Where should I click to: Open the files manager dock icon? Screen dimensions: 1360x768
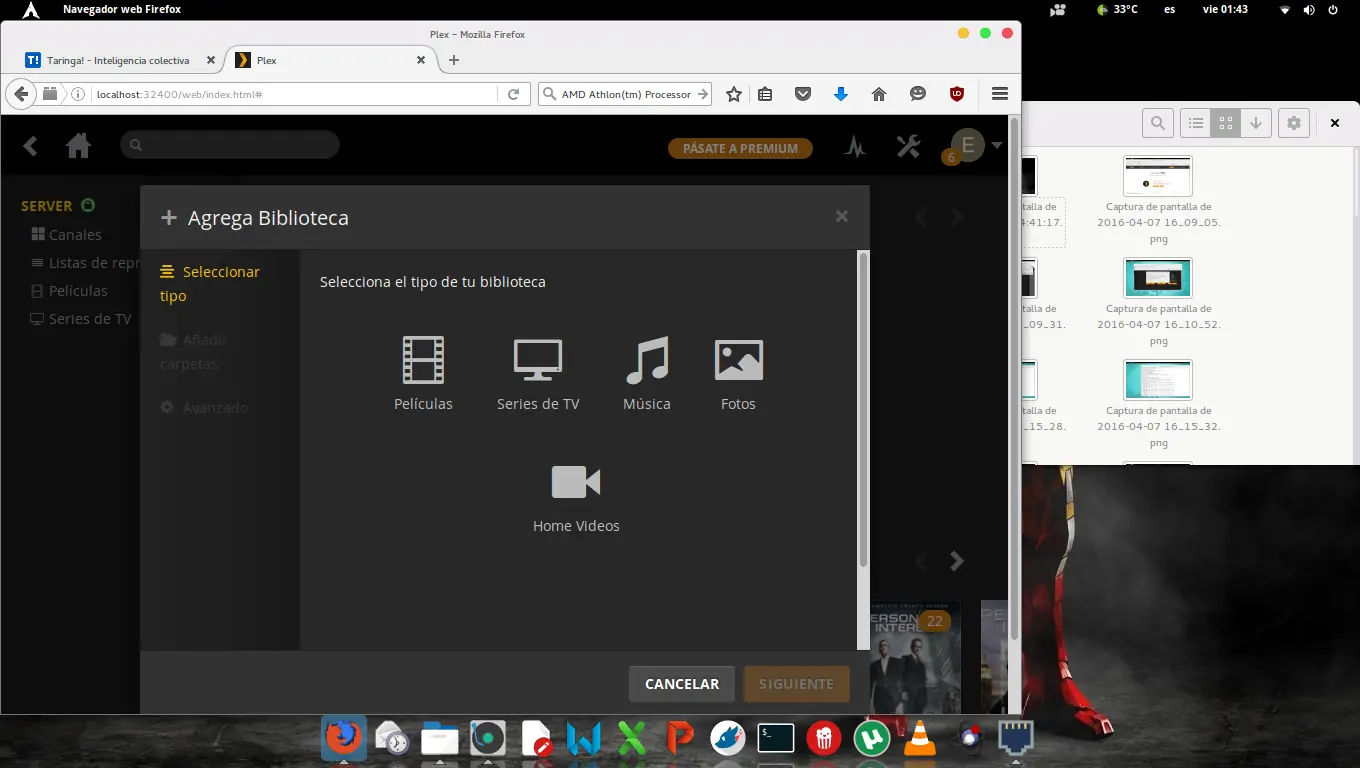click(440, 738)
